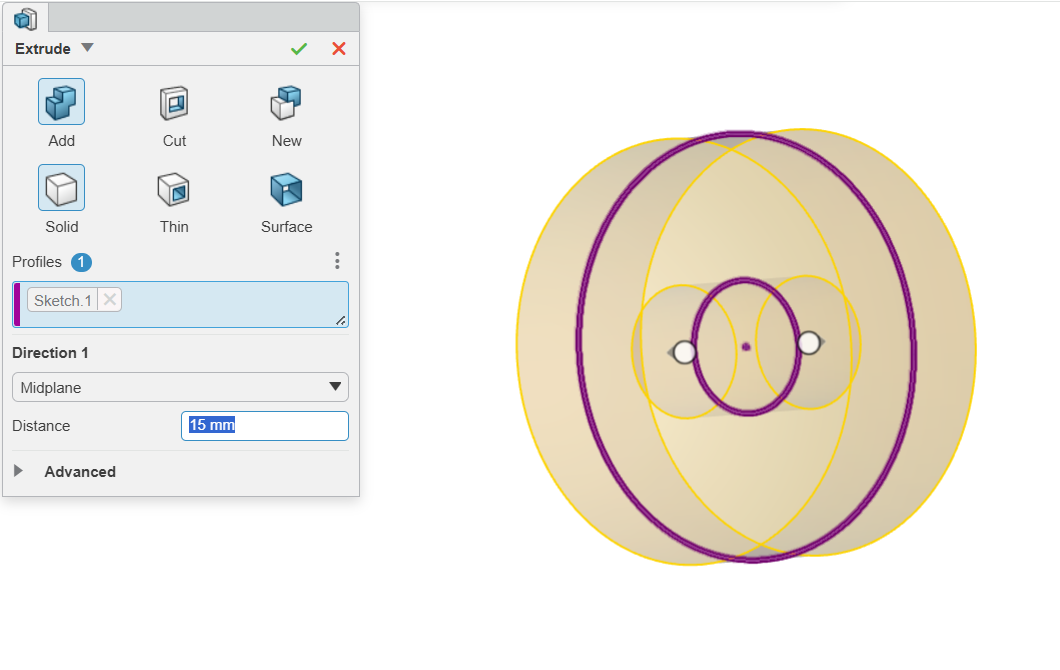Image resolution: width=1060 pixels, height=670 pixels.
Task: Click the extrude feature icon in panel header
Action: tap(26, 18)
